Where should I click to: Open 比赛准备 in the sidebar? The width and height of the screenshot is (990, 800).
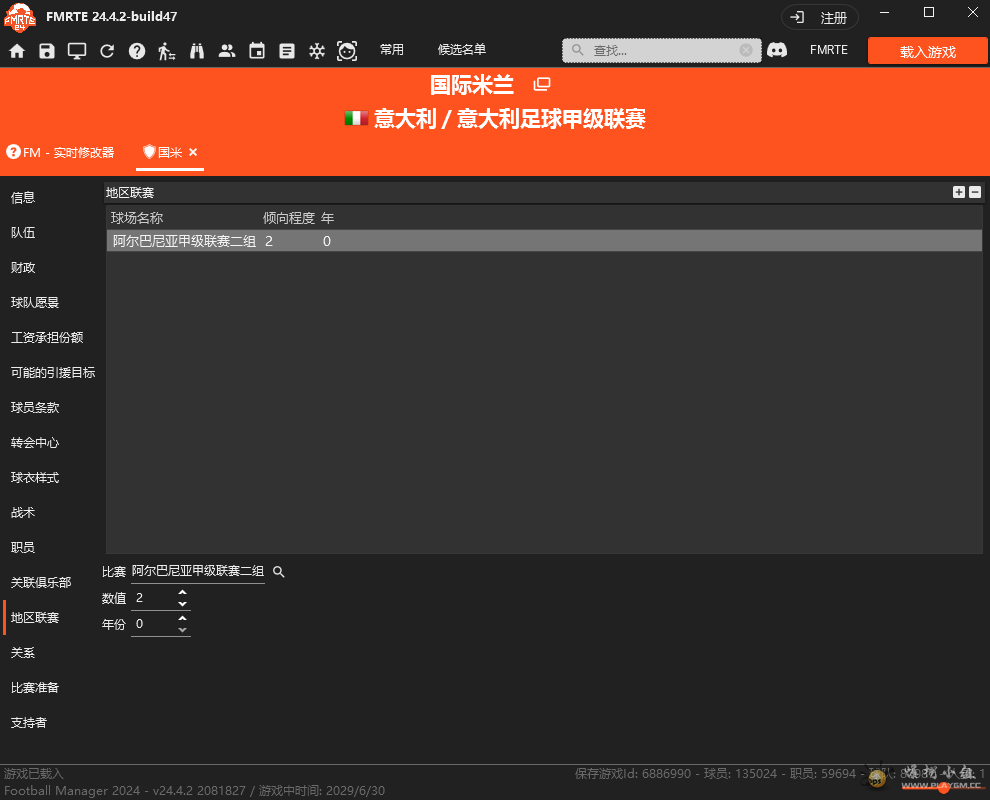tap(35, 688)
